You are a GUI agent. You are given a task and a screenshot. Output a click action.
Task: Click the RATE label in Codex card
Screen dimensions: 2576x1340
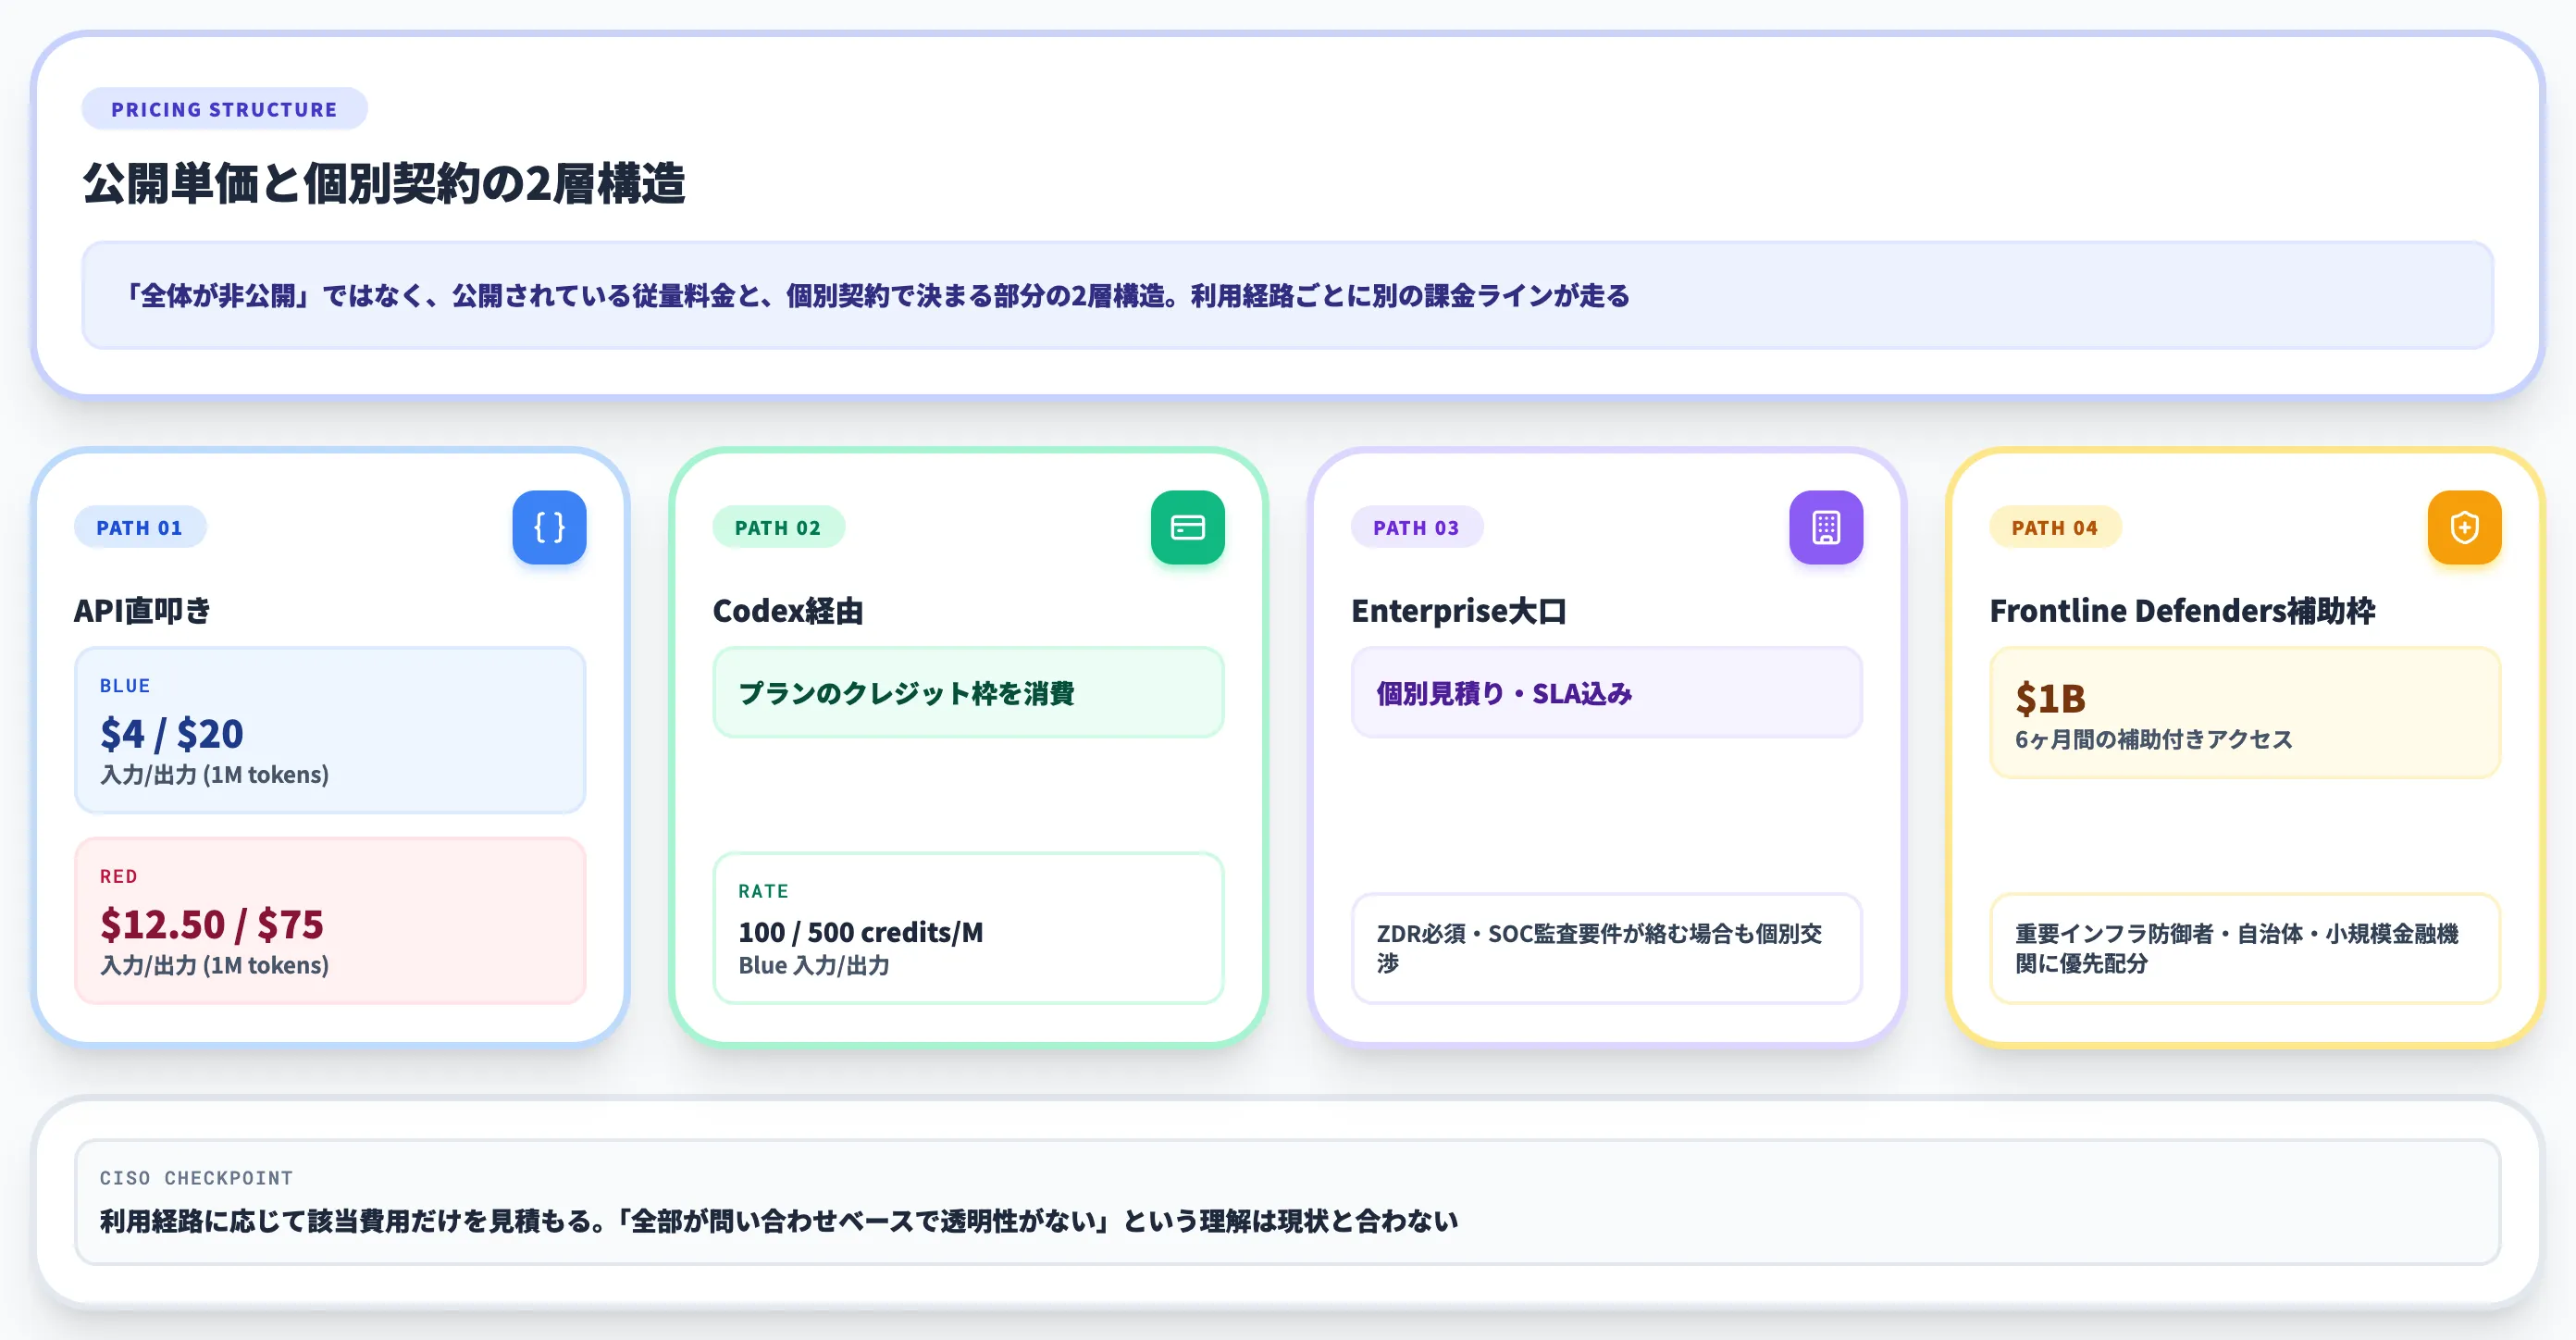coord(763,890)
